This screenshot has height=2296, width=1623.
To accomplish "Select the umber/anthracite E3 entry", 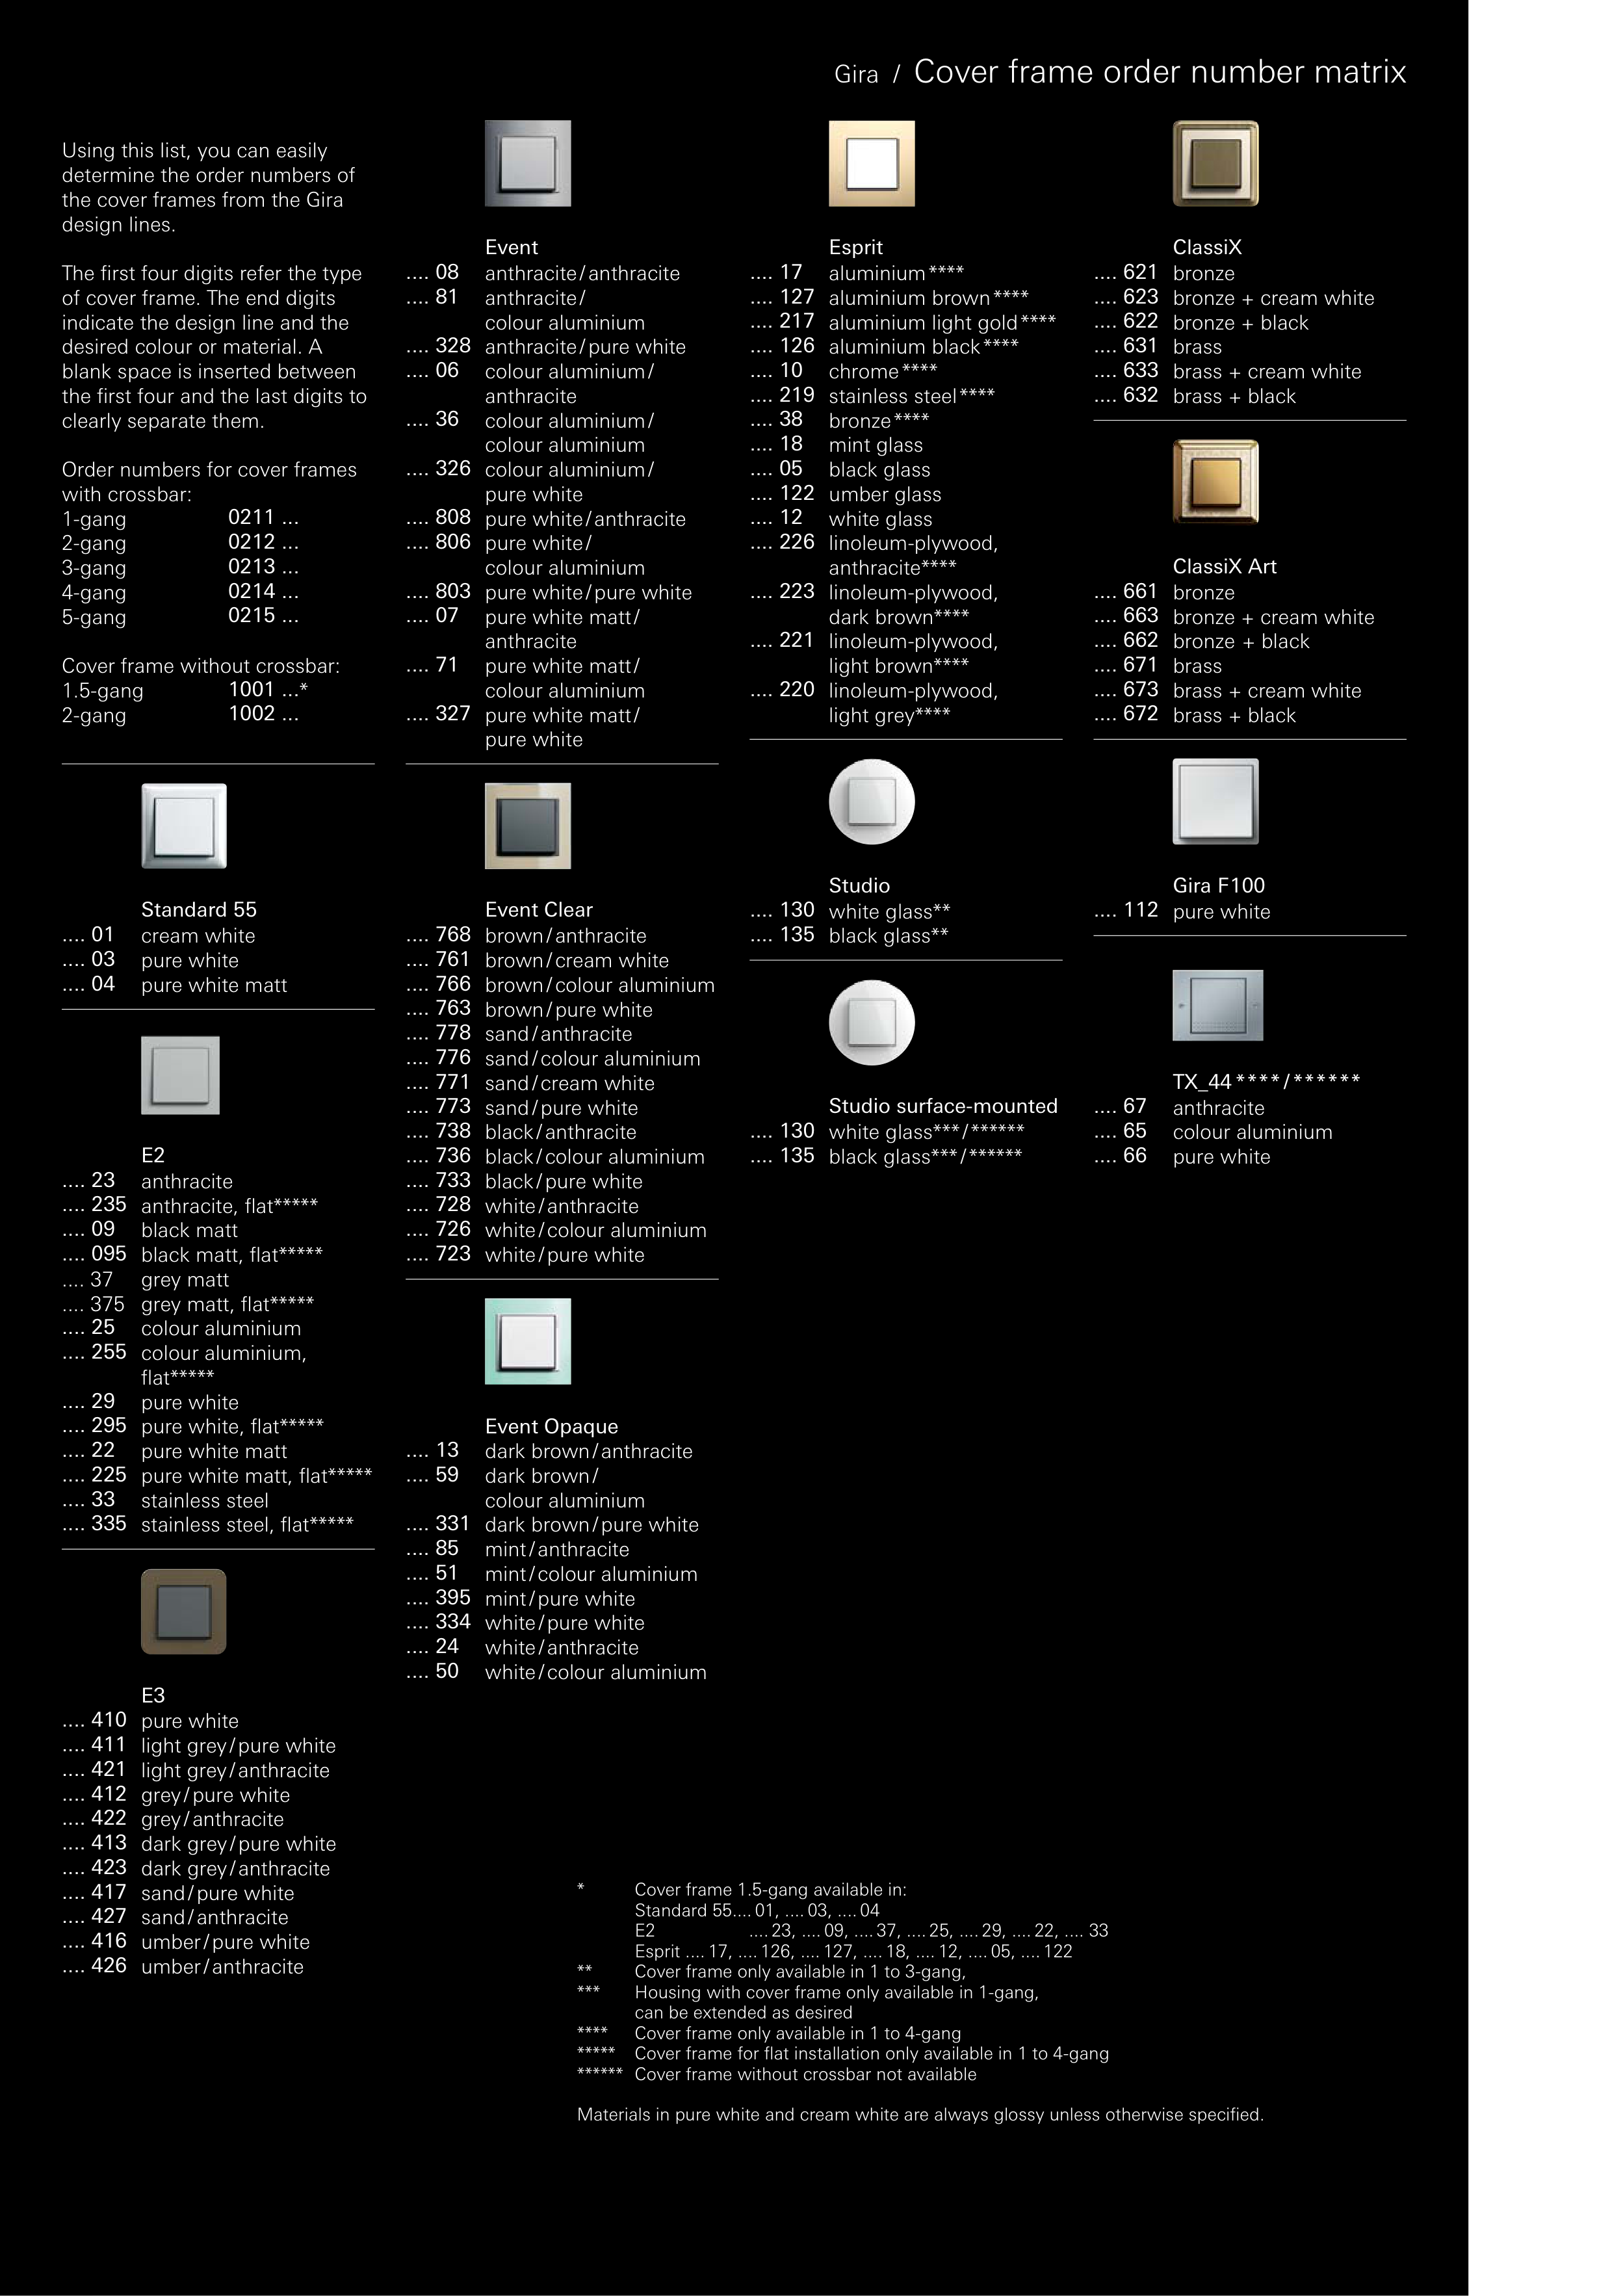I will pyautogui.click(x=222, y=1966).
